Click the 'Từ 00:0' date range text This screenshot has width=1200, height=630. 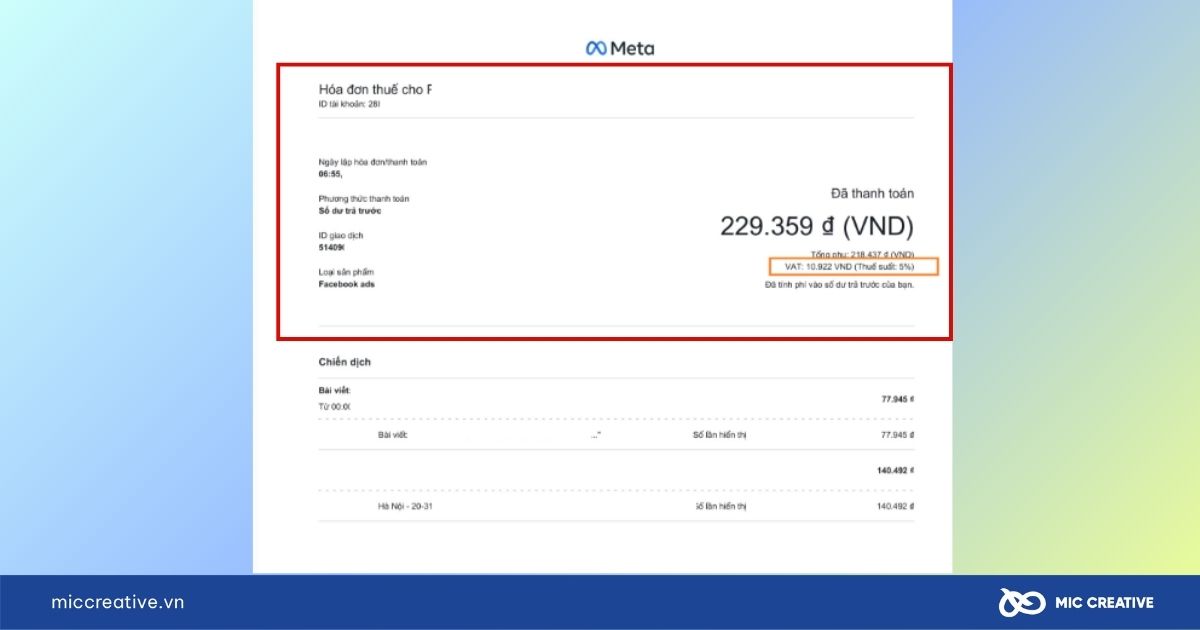(x=334, y=407)
